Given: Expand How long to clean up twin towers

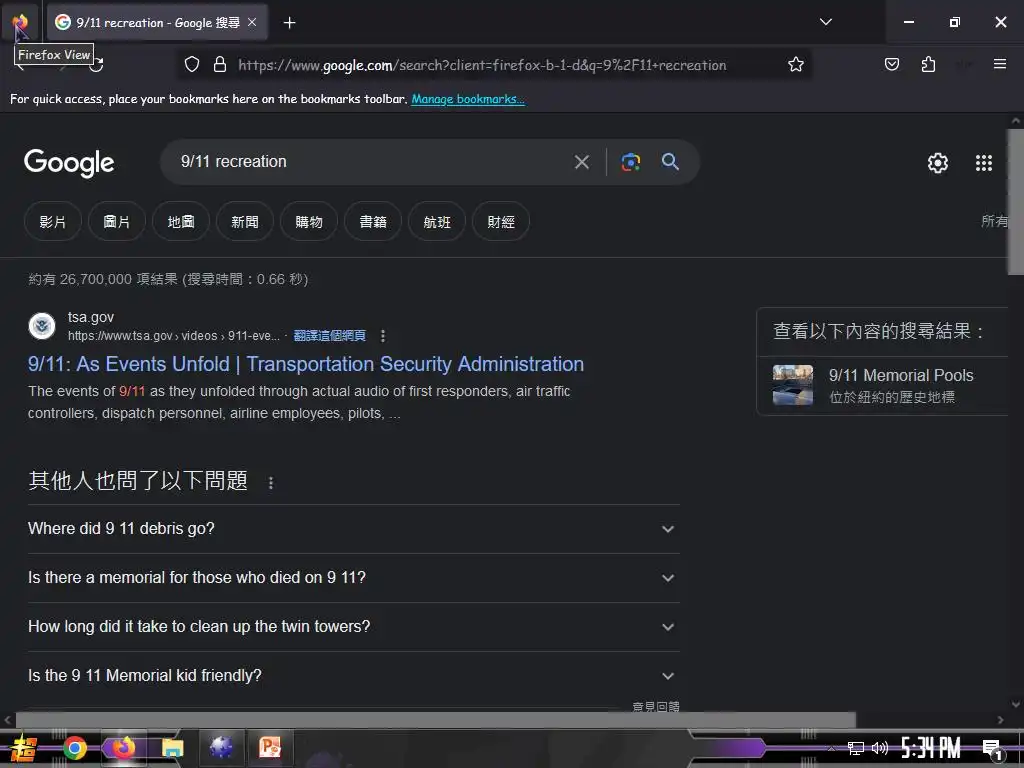Looking at the screenshot, I should click(353, 627).
